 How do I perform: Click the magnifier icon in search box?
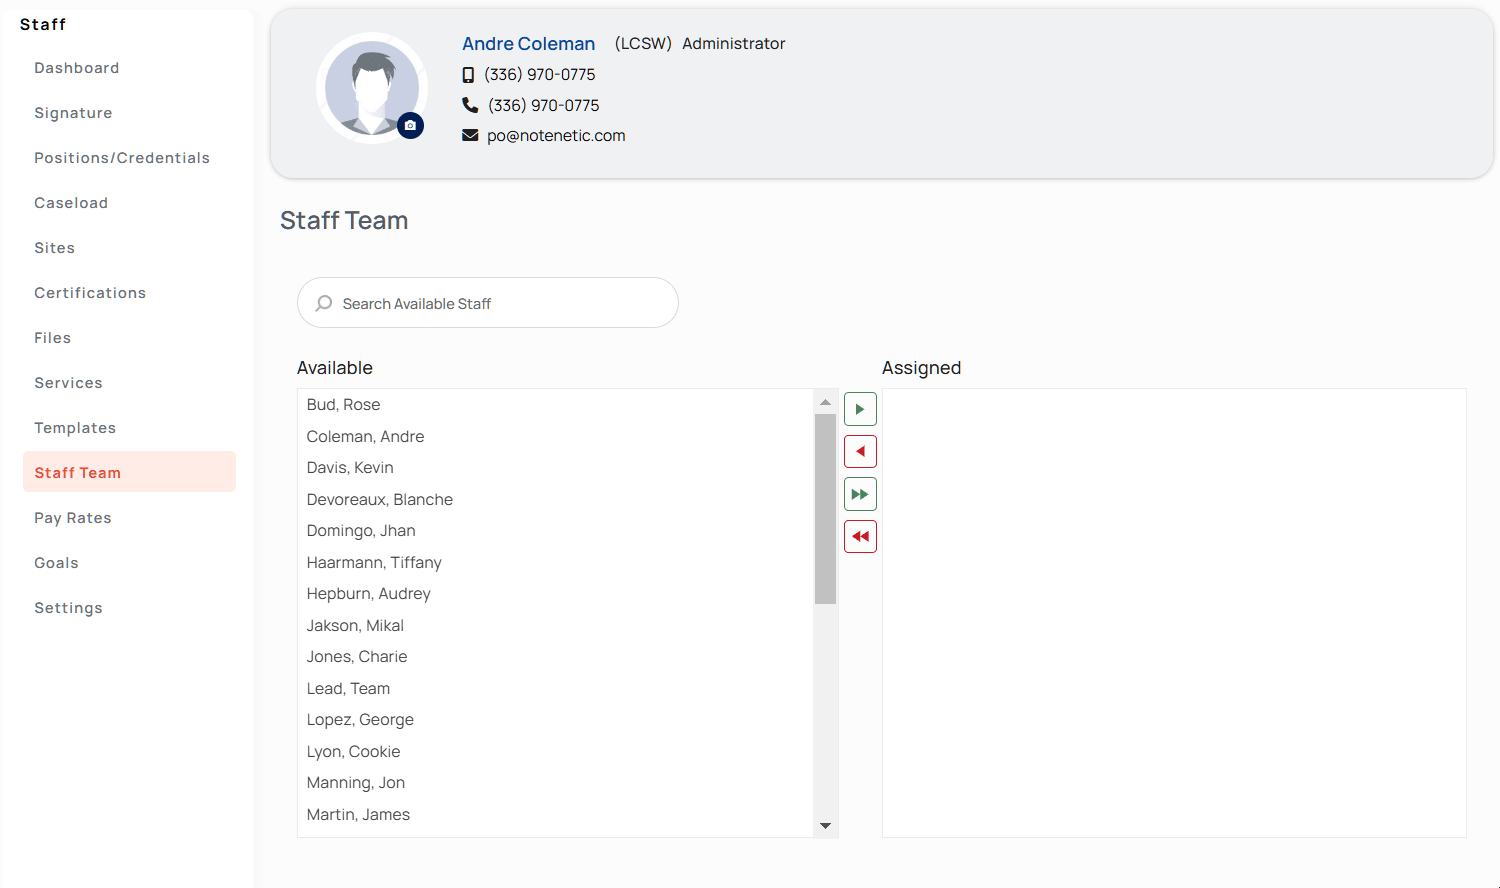click(x=324, y=303)
